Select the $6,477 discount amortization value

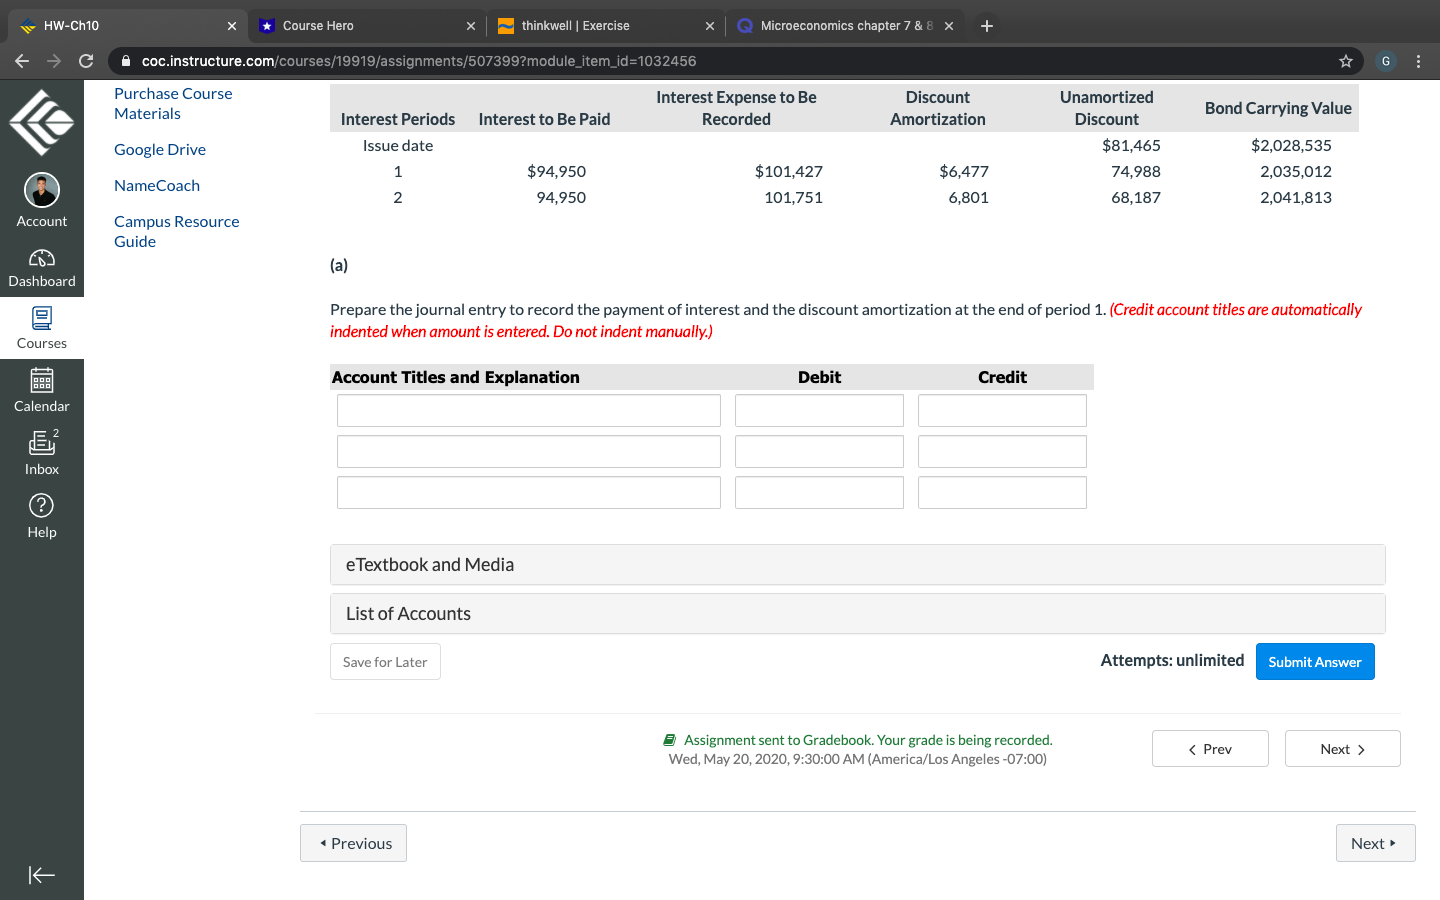click(964, 171)
